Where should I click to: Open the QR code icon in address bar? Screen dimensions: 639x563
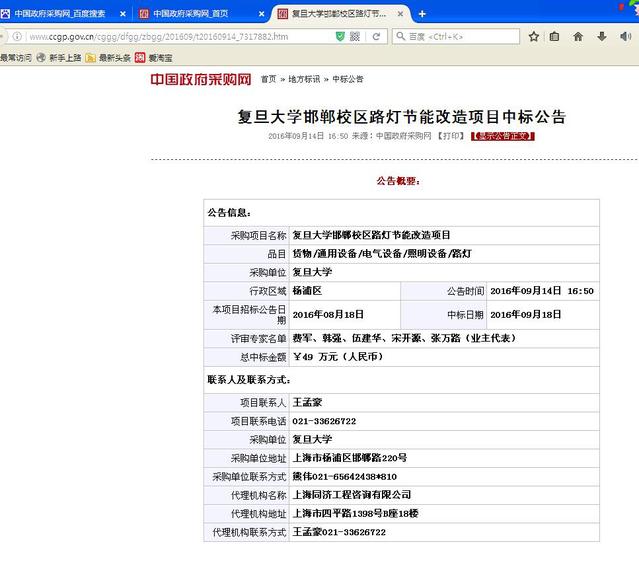[355, 37]
